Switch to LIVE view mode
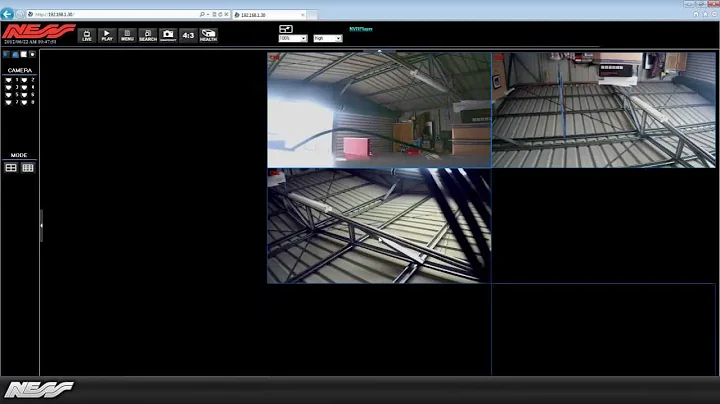The height and width of the screenshot is (404, 720). click(87, 35)
